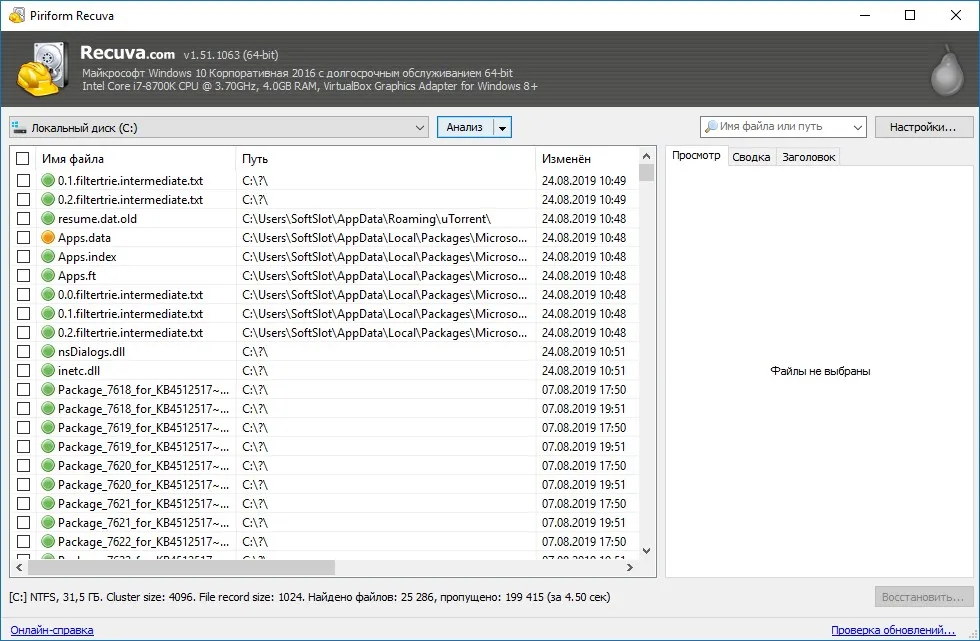Click the Recuva hard hat logo icon
Viewport: 980px width, 641px height.
click(42, 69)
